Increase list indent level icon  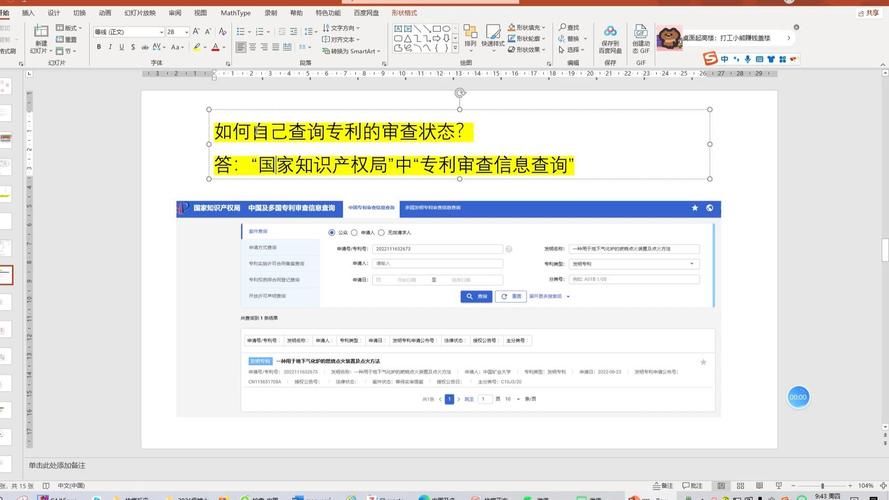coord(294,32)
